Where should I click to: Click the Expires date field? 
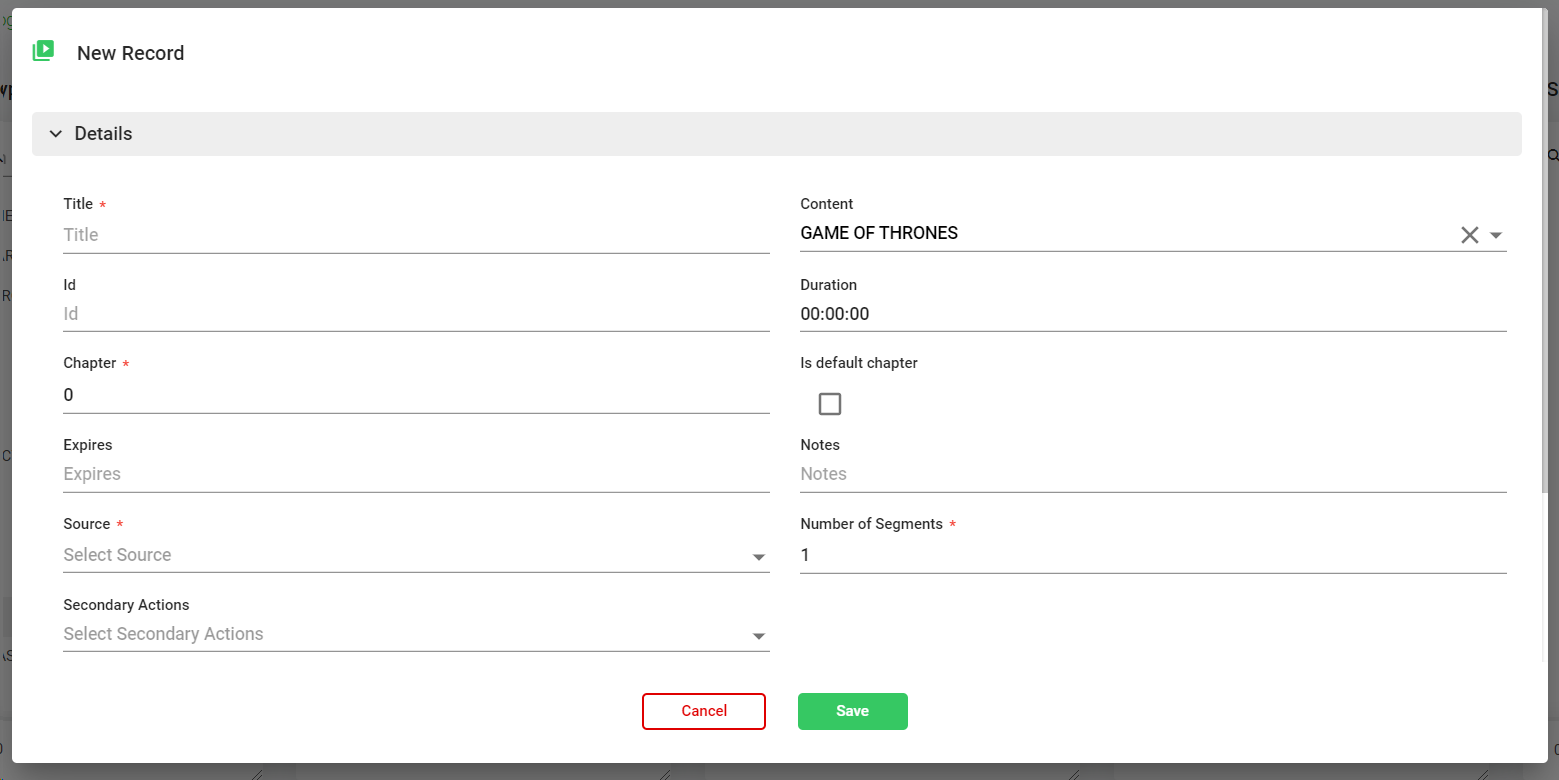click(x=415, y=474)
